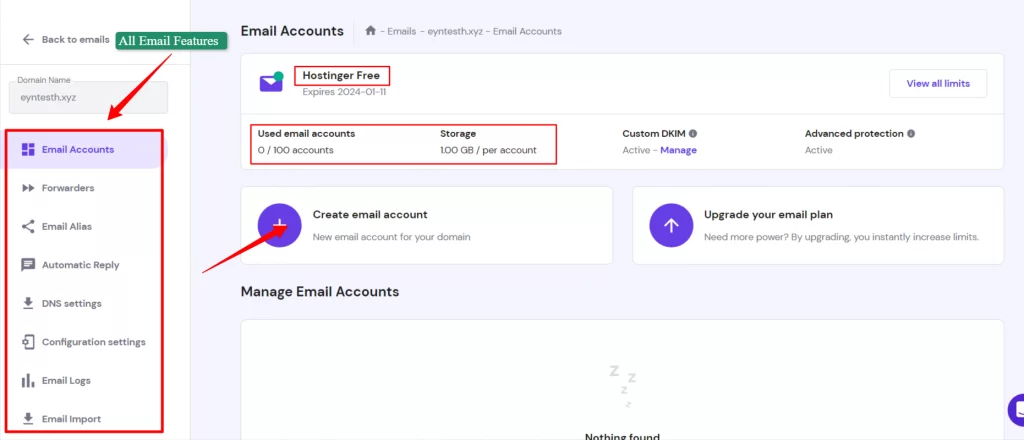
Task: Click the Configuration settings device icon
Action: click(28, 342)
